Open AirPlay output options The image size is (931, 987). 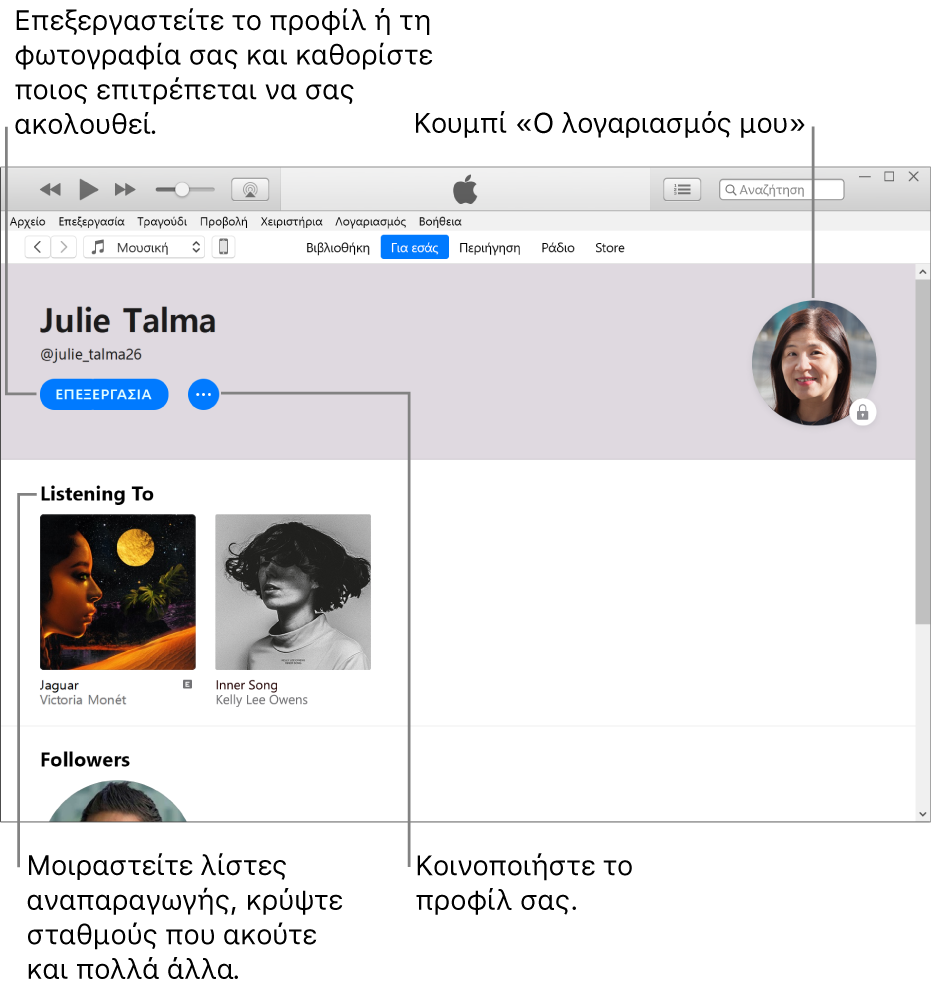(x=250, y=189)
